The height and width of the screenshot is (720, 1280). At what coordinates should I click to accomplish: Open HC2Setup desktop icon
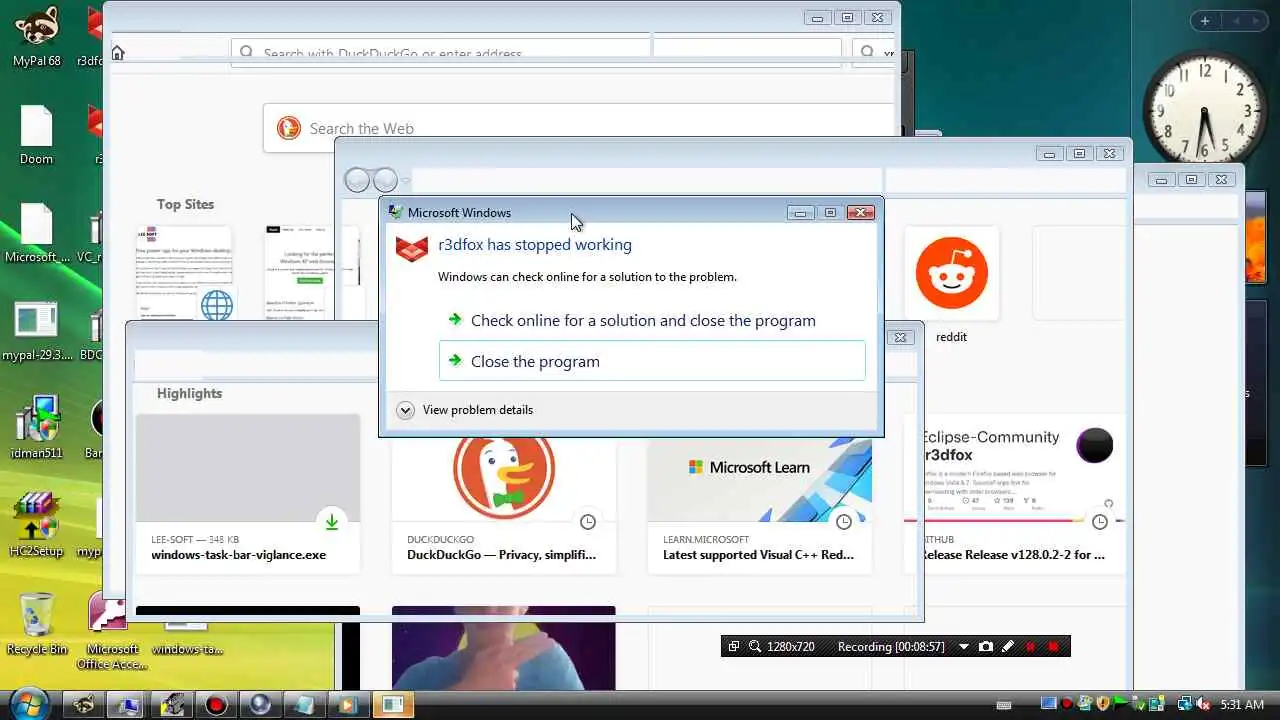click(x=37, y=526)
